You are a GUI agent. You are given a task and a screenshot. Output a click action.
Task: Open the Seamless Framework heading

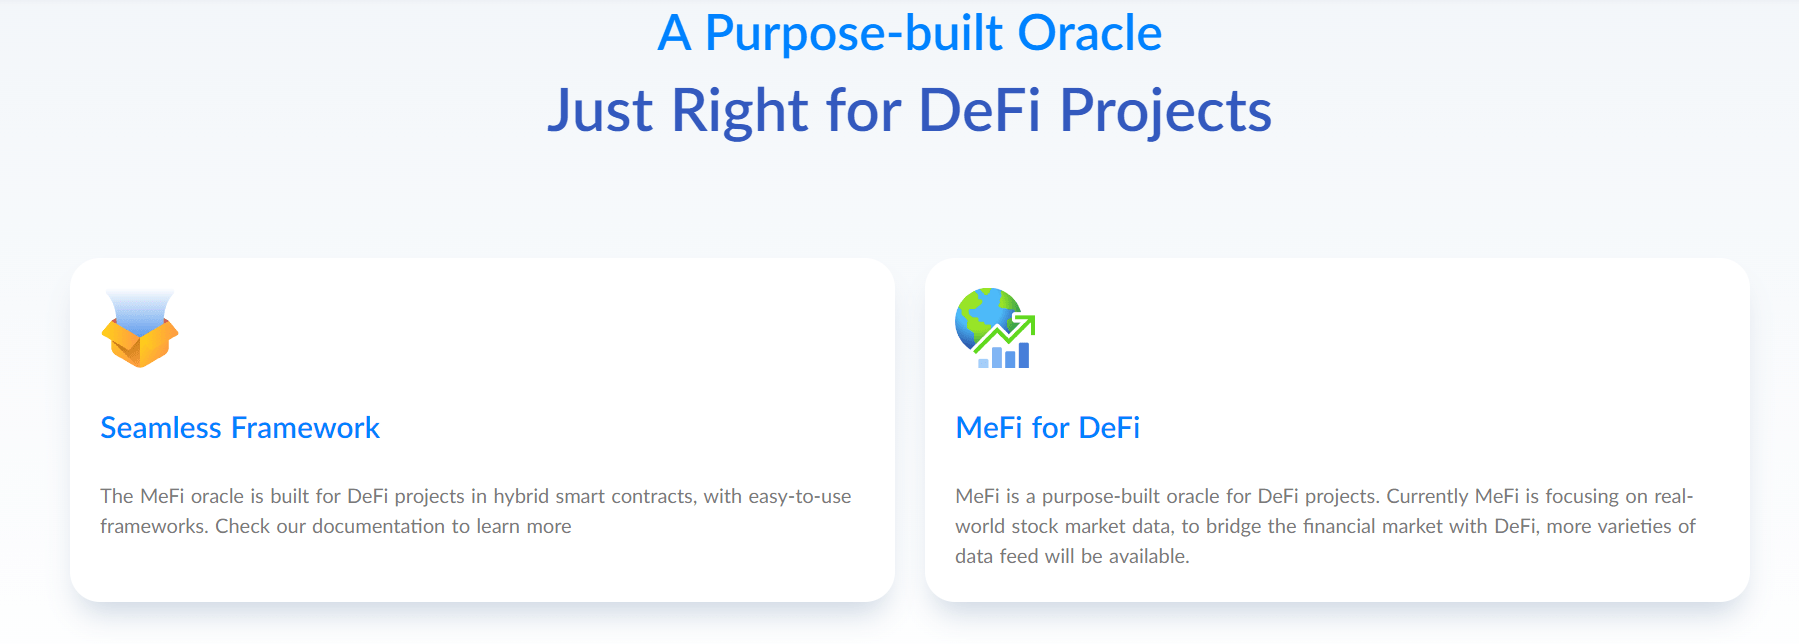point(240,428)
